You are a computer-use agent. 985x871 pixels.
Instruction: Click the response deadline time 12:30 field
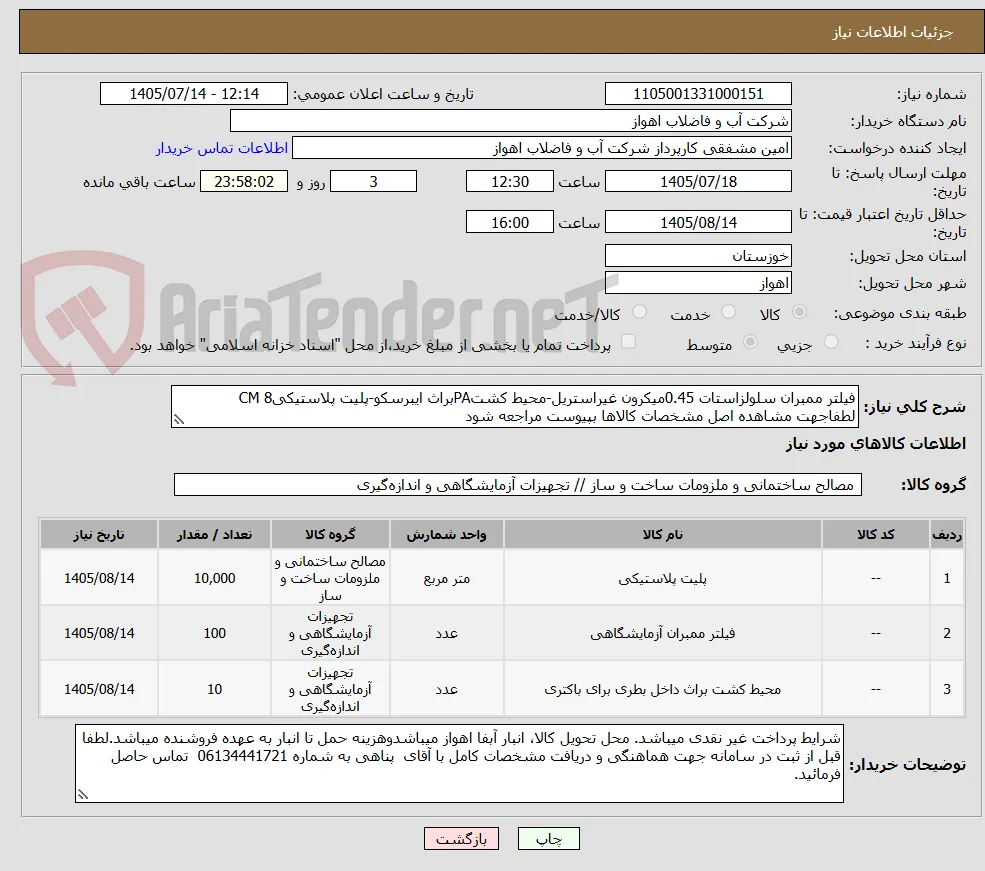click(x=509, y=182)
